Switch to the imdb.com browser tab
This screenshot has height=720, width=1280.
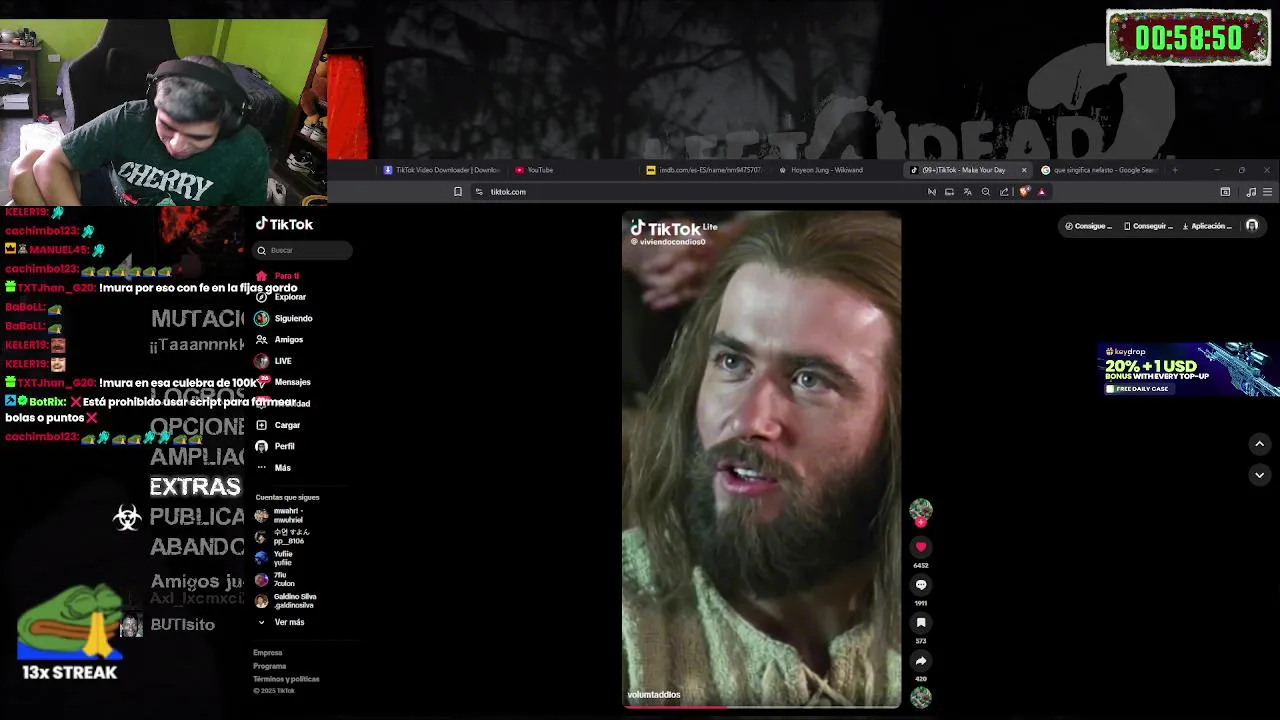click(x=706, y=170)
